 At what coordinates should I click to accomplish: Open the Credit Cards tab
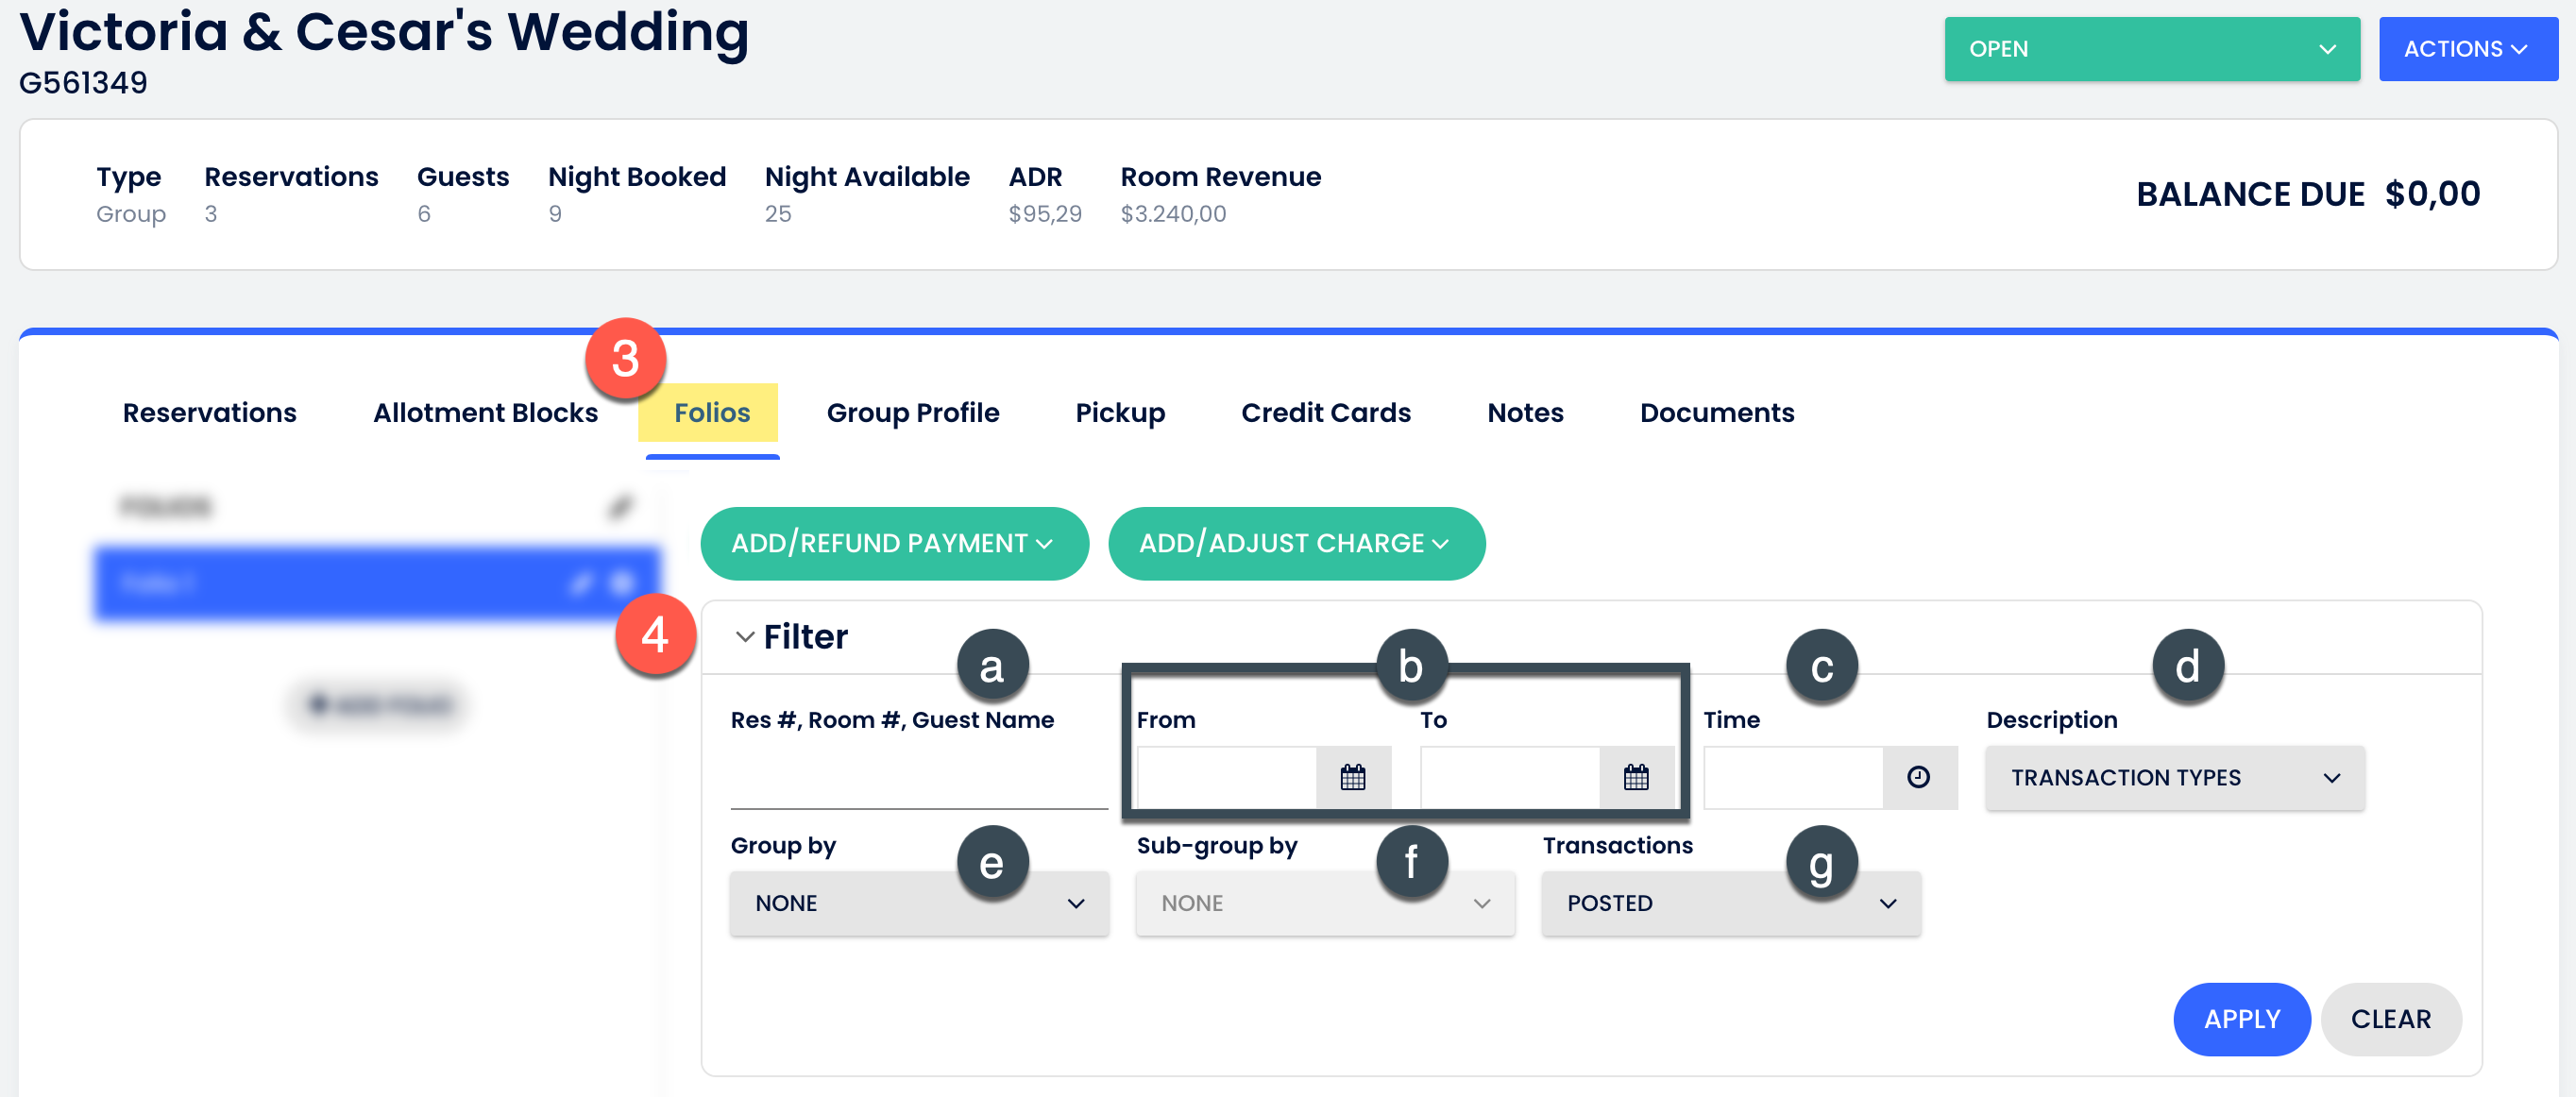pyautogui.click(x=1325, y=413)
